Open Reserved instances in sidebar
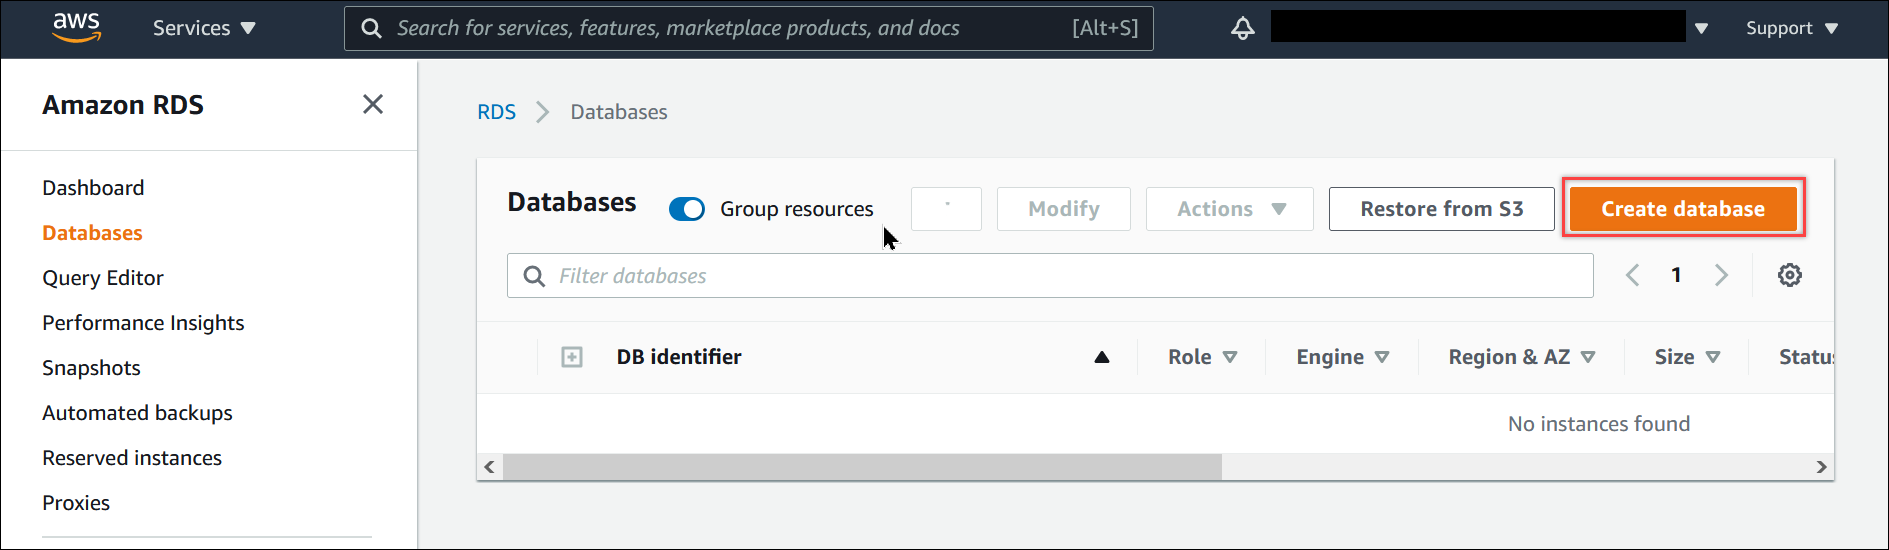Screen dimensions: 1889x550 click(x=132, y=458)
